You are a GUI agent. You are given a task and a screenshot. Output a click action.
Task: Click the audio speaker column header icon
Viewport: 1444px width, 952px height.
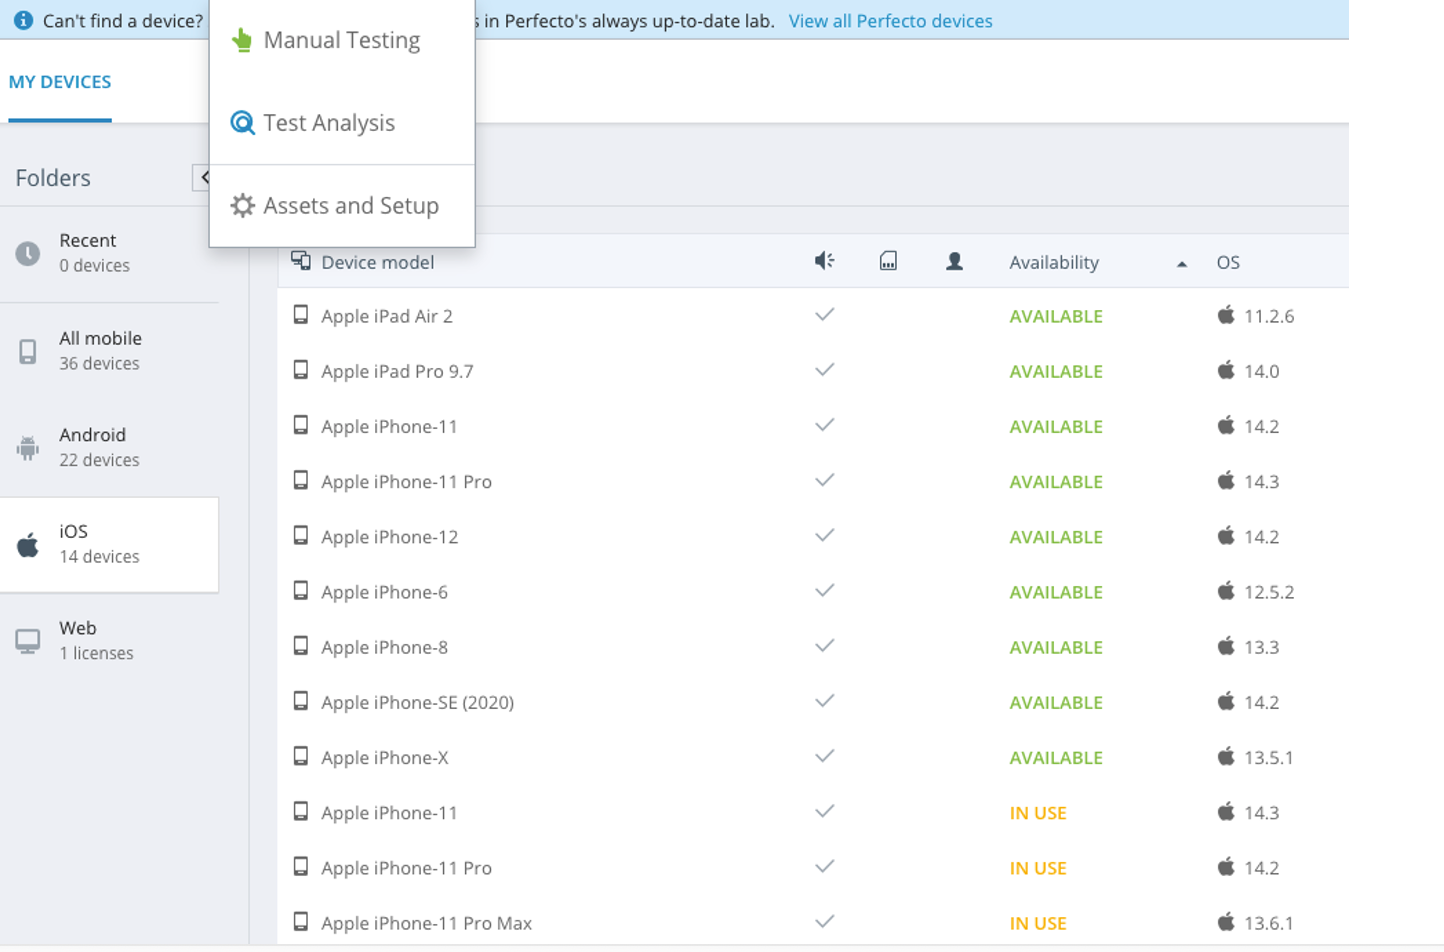(x=824, y=261)
